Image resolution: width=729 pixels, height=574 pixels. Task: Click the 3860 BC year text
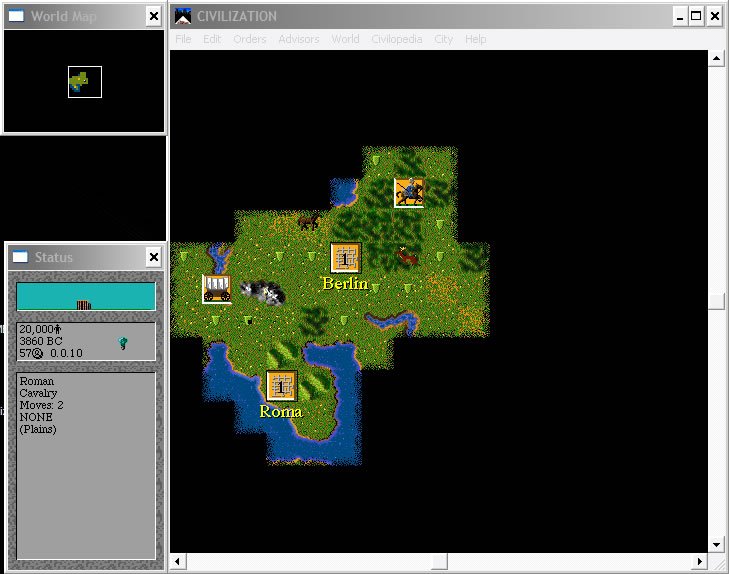(x=40, y=341)
